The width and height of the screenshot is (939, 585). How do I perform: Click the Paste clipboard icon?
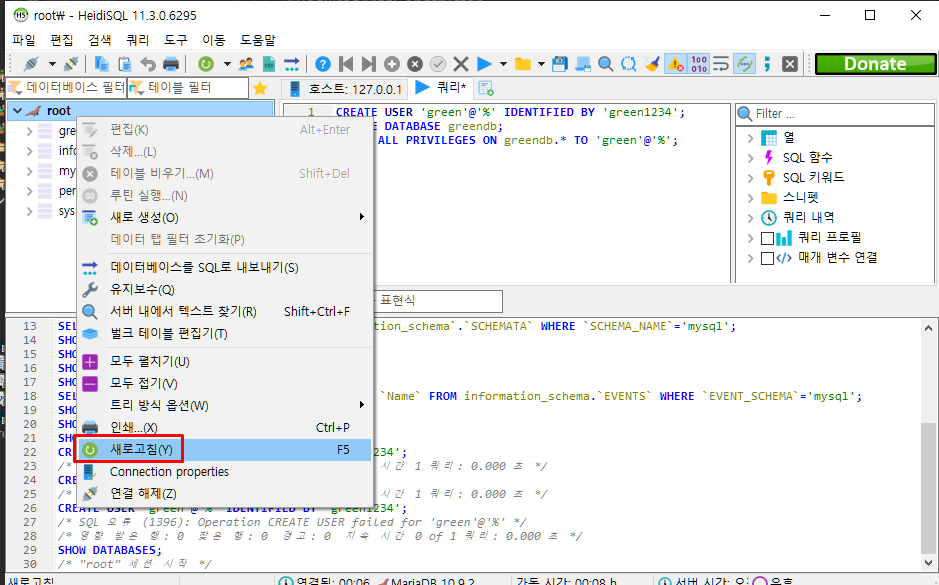125,63
